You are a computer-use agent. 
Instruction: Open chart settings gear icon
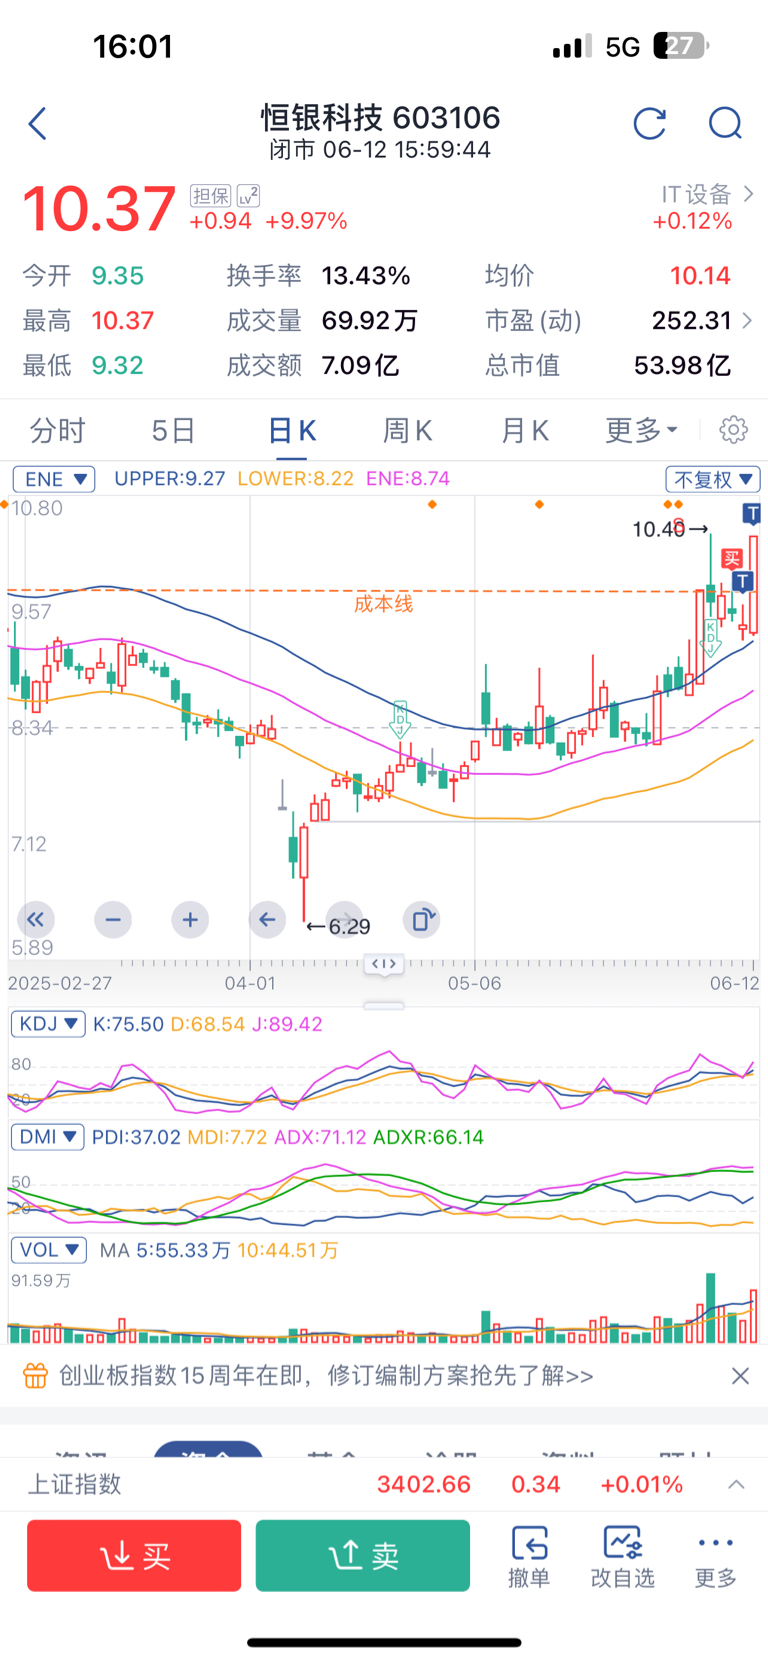(733, 430)
